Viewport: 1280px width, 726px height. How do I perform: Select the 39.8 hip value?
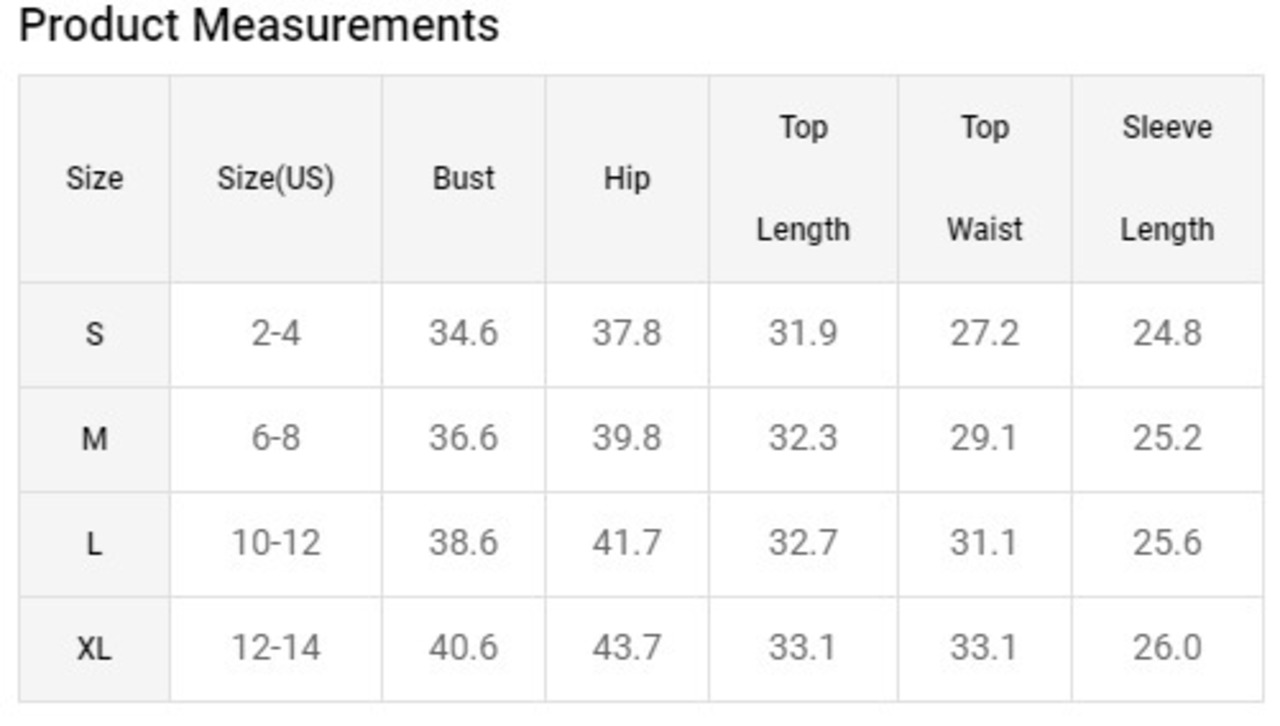click(x=627, y=439)
